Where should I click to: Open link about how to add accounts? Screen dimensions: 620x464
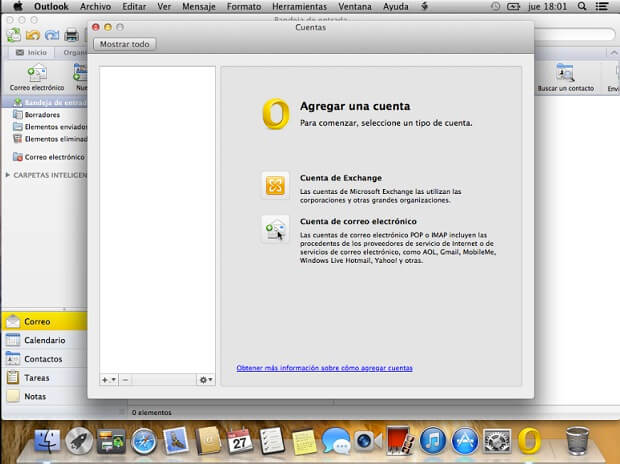(324, 368)
